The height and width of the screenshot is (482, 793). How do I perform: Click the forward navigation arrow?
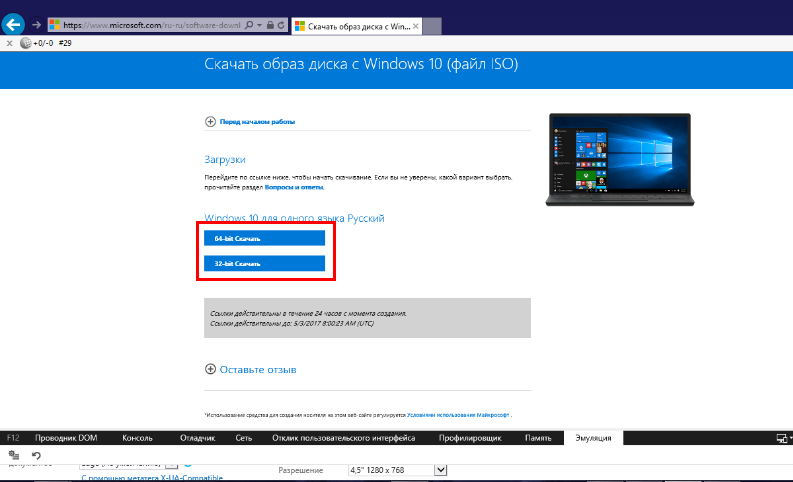point(36,25)
